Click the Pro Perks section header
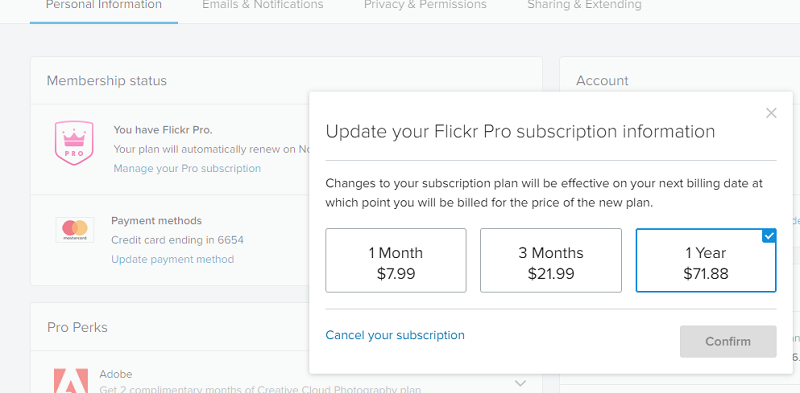 click(x=77, y=327)
